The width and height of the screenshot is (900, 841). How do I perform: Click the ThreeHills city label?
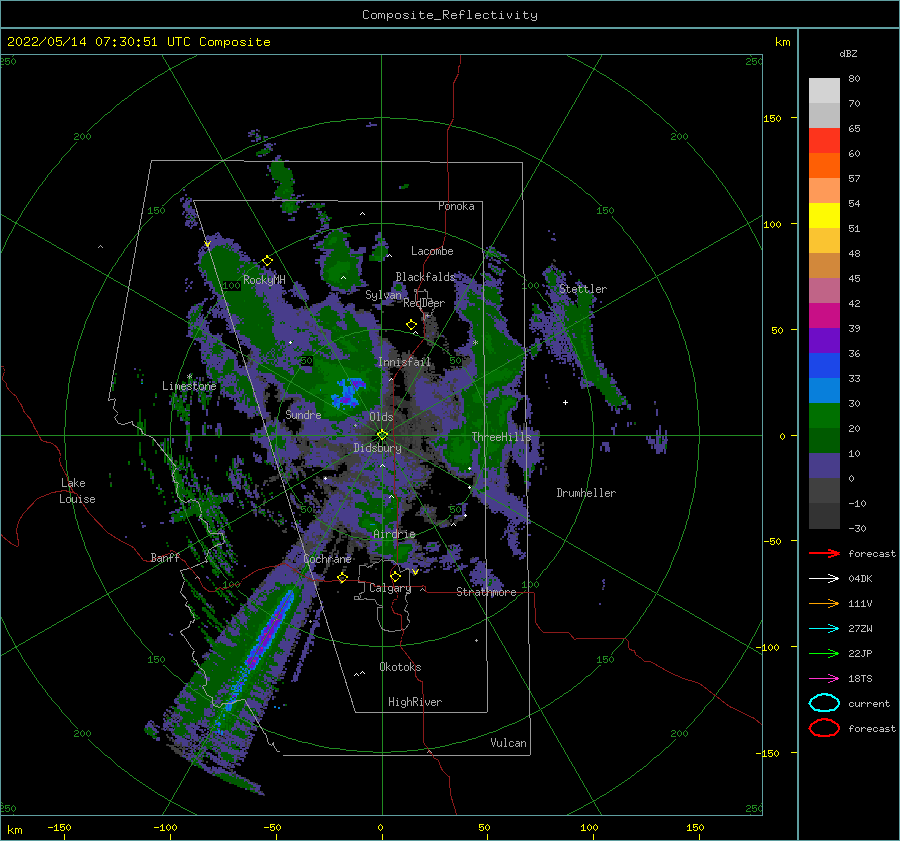tap(501, 437)
